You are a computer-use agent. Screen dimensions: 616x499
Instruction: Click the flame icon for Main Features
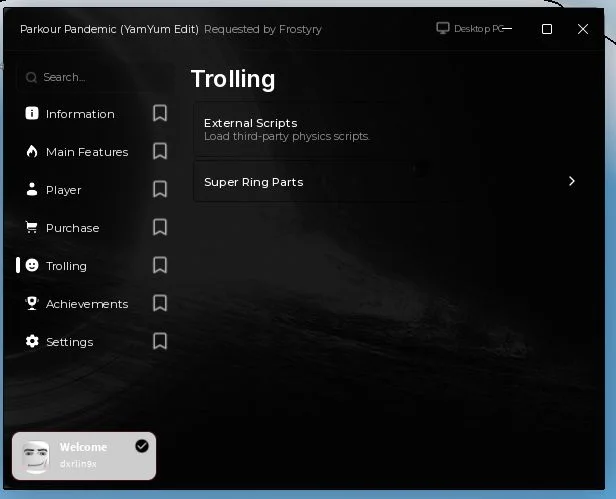point(32,151)
